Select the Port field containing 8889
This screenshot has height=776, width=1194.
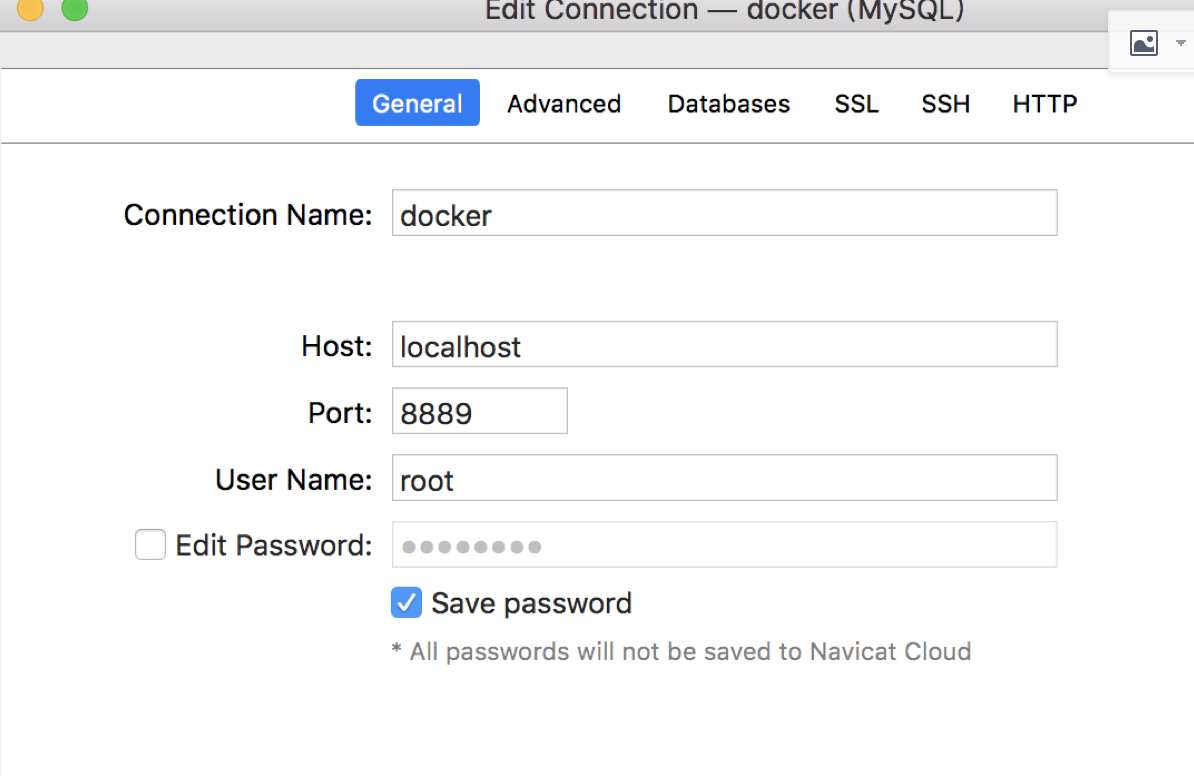click(x=479, y=410)
